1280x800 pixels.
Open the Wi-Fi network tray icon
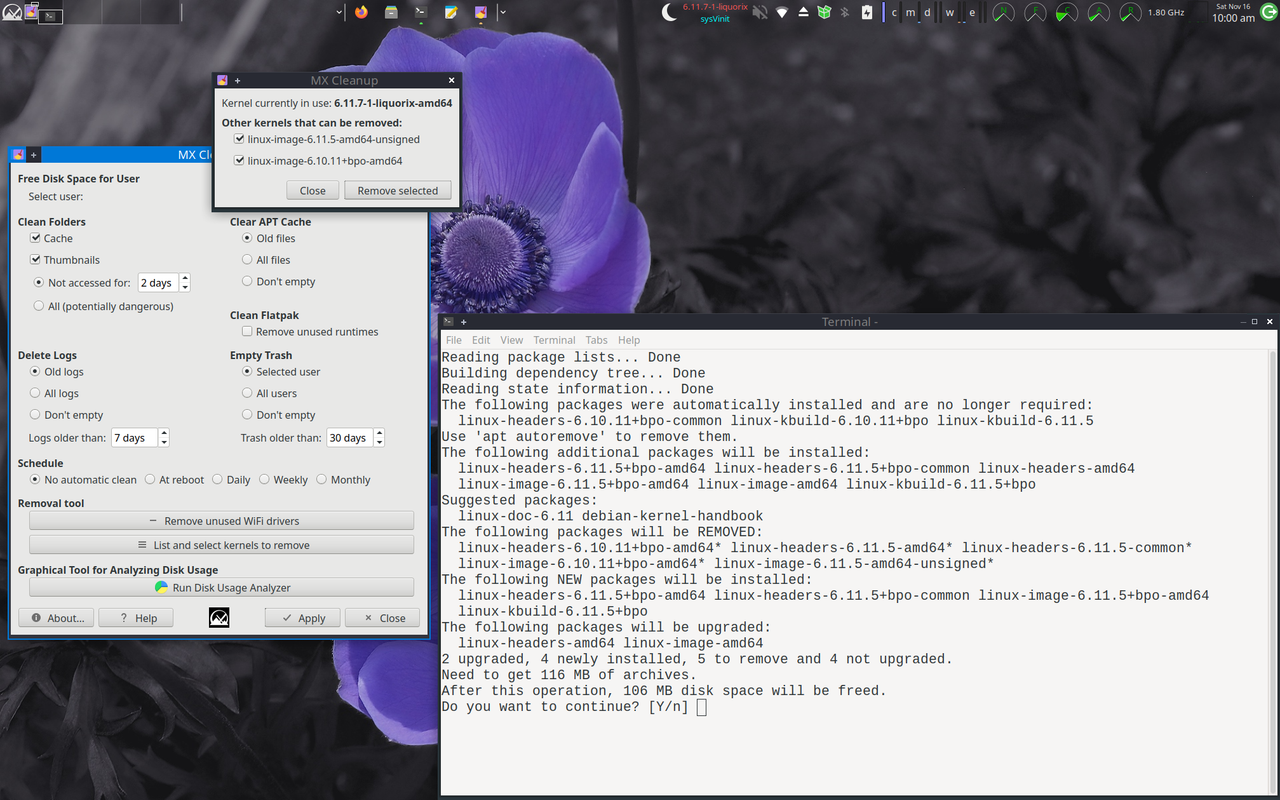783,11
